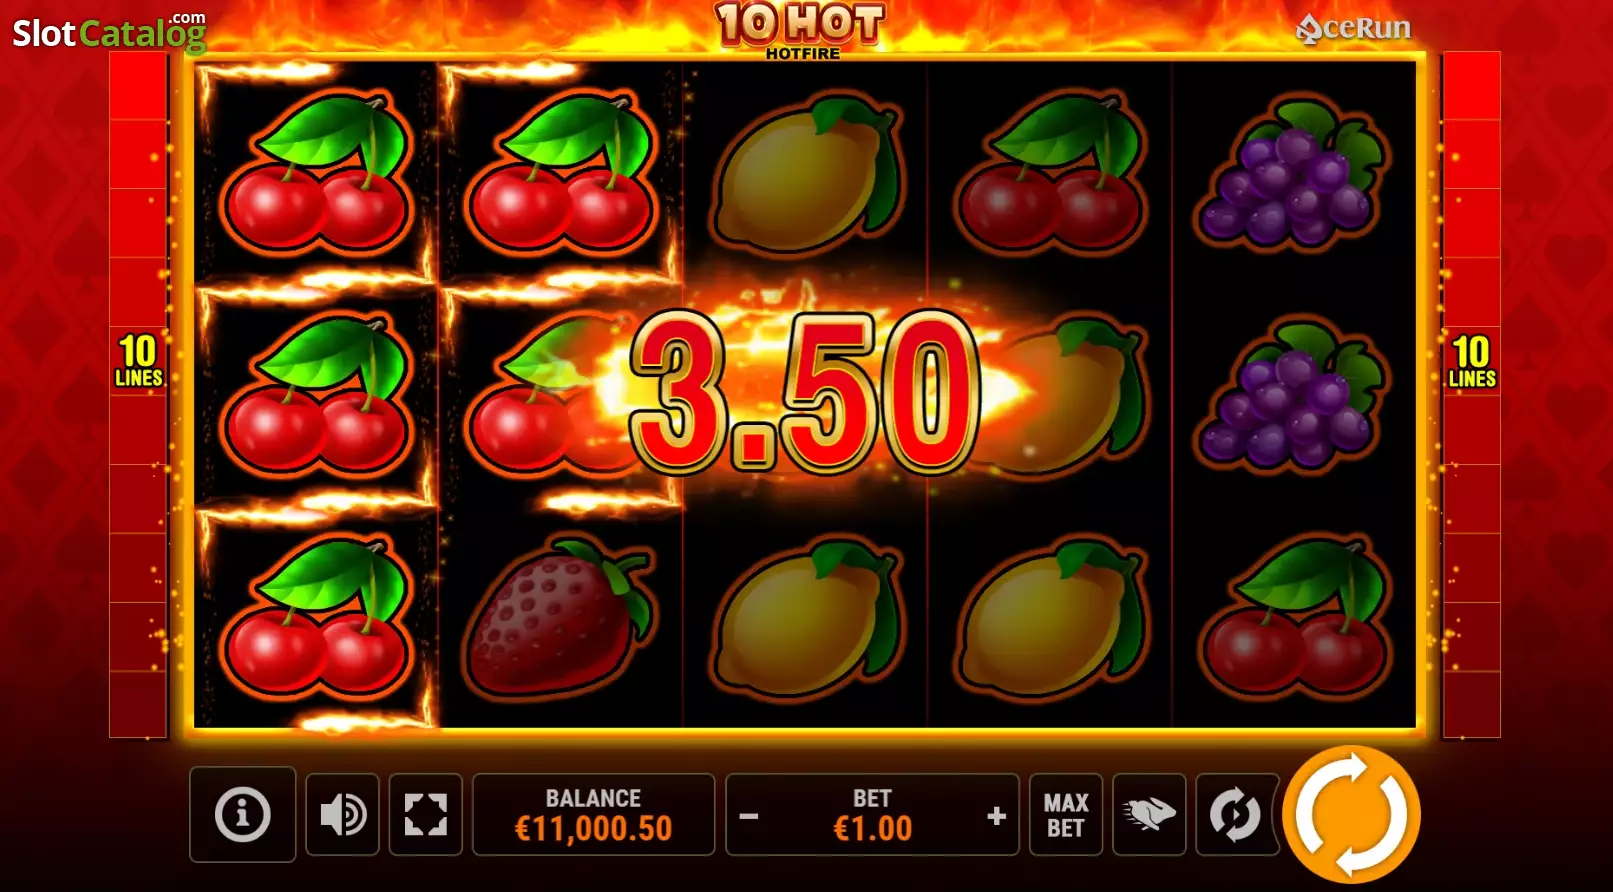
Task: Open the game info paytable icon
Action: click(242, 814)
